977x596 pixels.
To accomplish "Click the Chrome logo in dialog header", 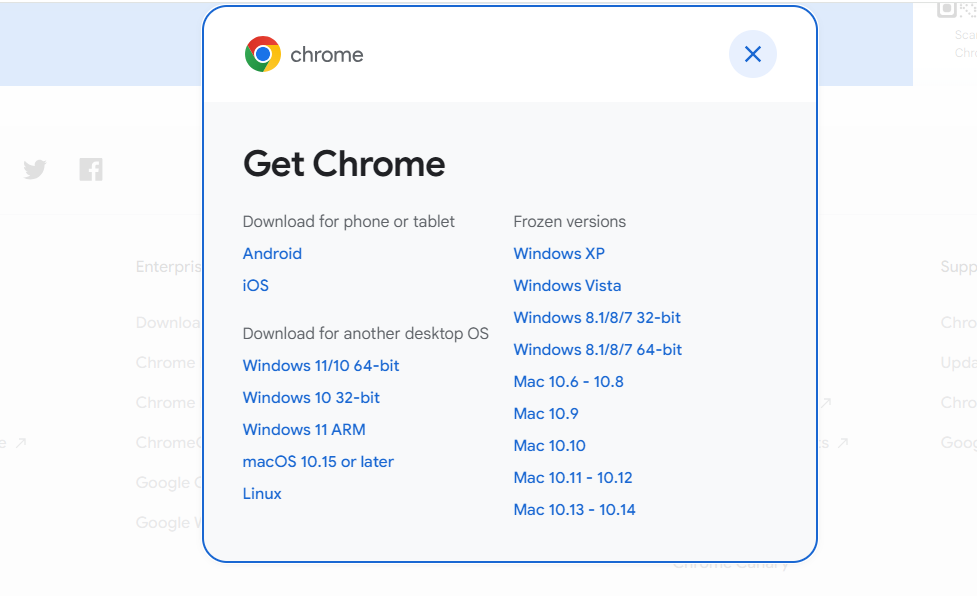I will pos(263,54).
